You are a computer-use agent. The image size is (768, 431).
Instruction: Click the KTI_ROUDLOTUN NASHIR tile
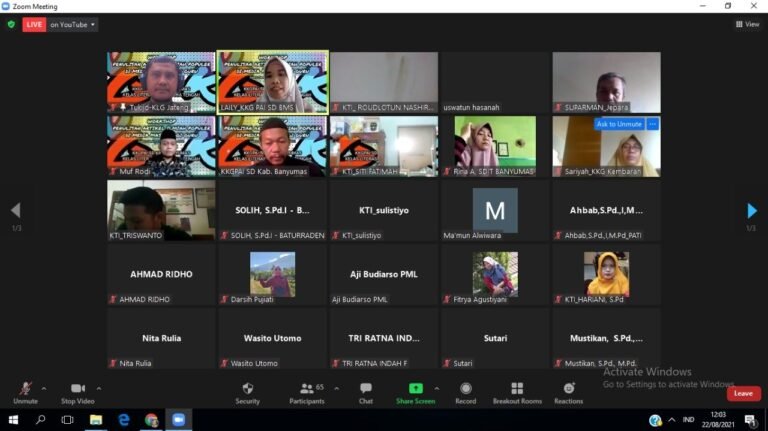point(384,82)
